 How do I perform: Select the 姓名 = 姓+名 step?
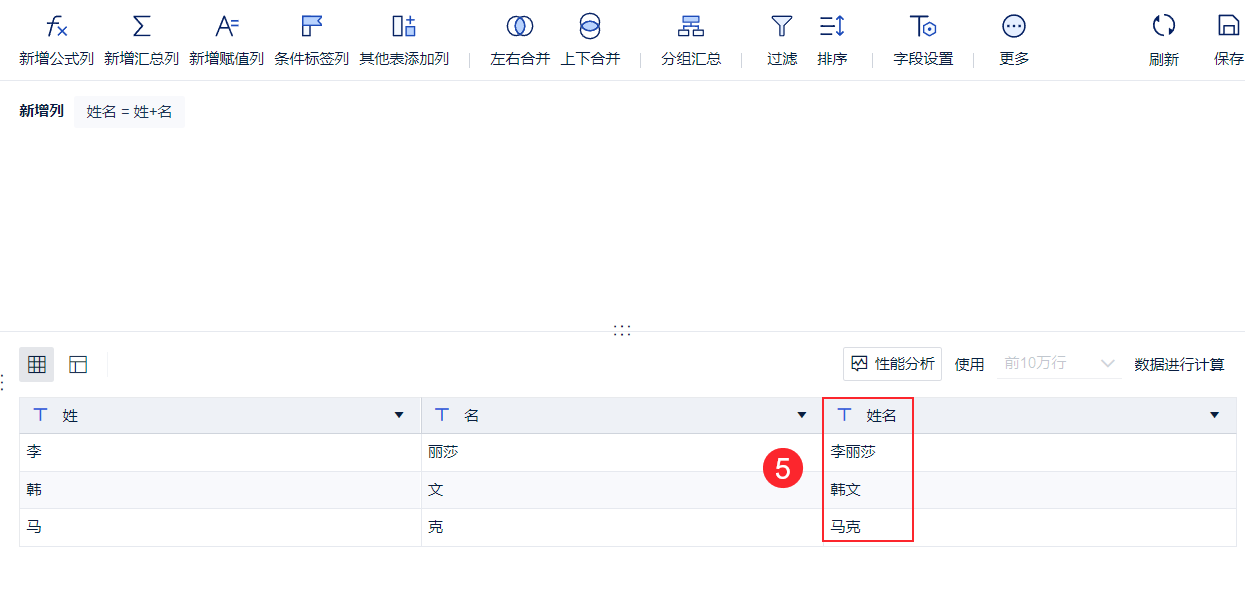(x=129, y=112)
